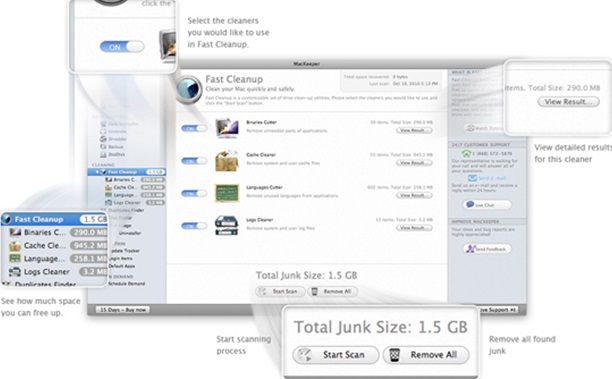This screenshot has height=379, width=612.
Task: Toggle the Cache Cleaner ON switch
Action: pos(194,161)
